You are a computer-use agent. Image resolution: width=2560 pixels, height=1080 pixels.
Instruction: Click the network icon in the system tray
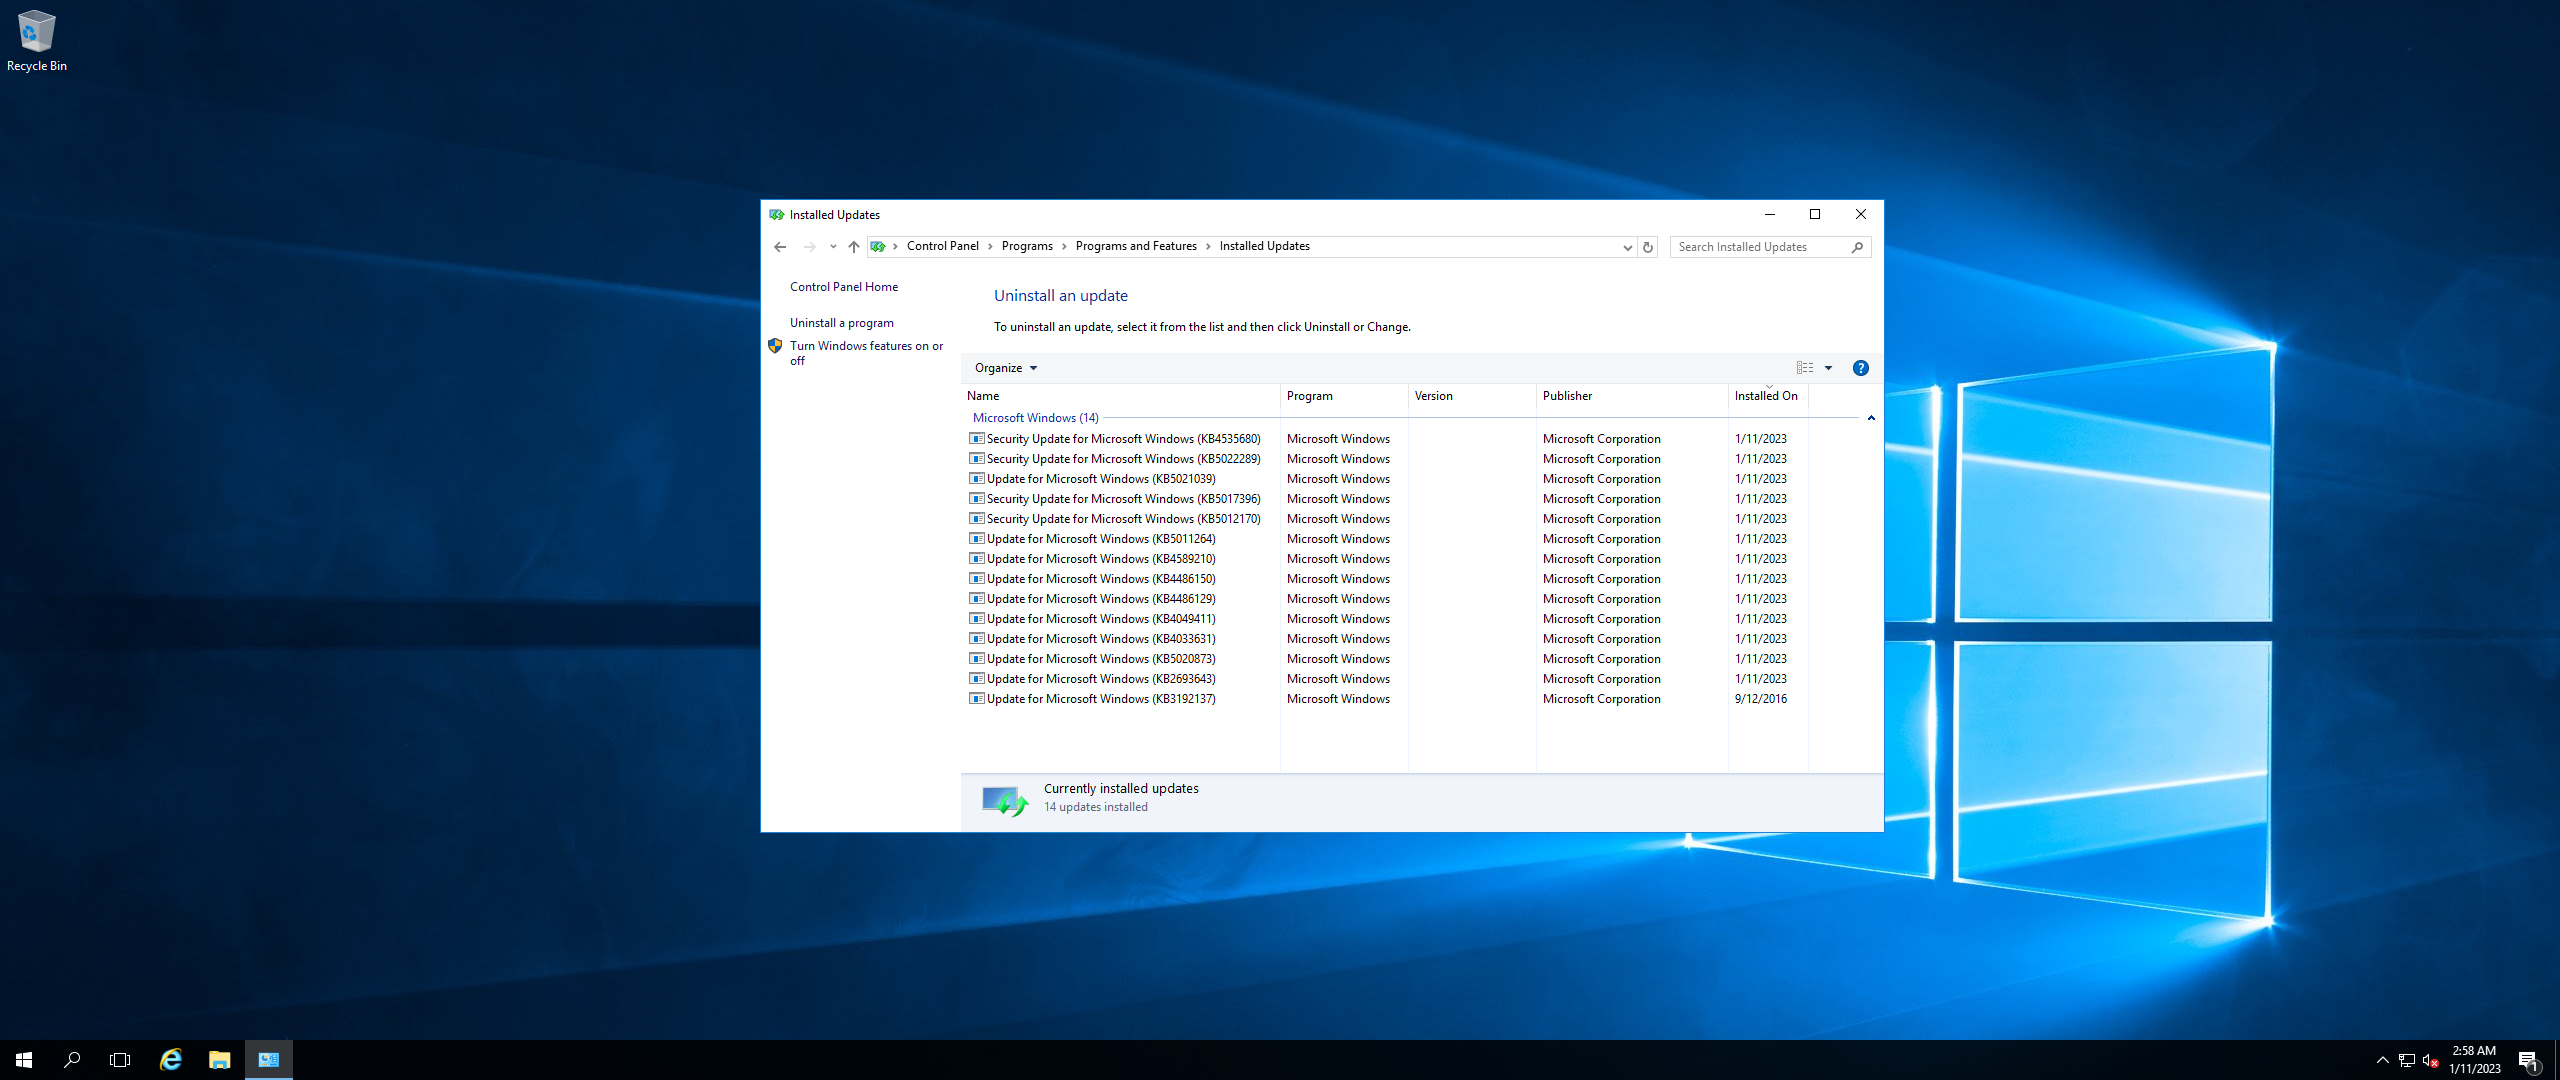[x=2407, y=1061]
